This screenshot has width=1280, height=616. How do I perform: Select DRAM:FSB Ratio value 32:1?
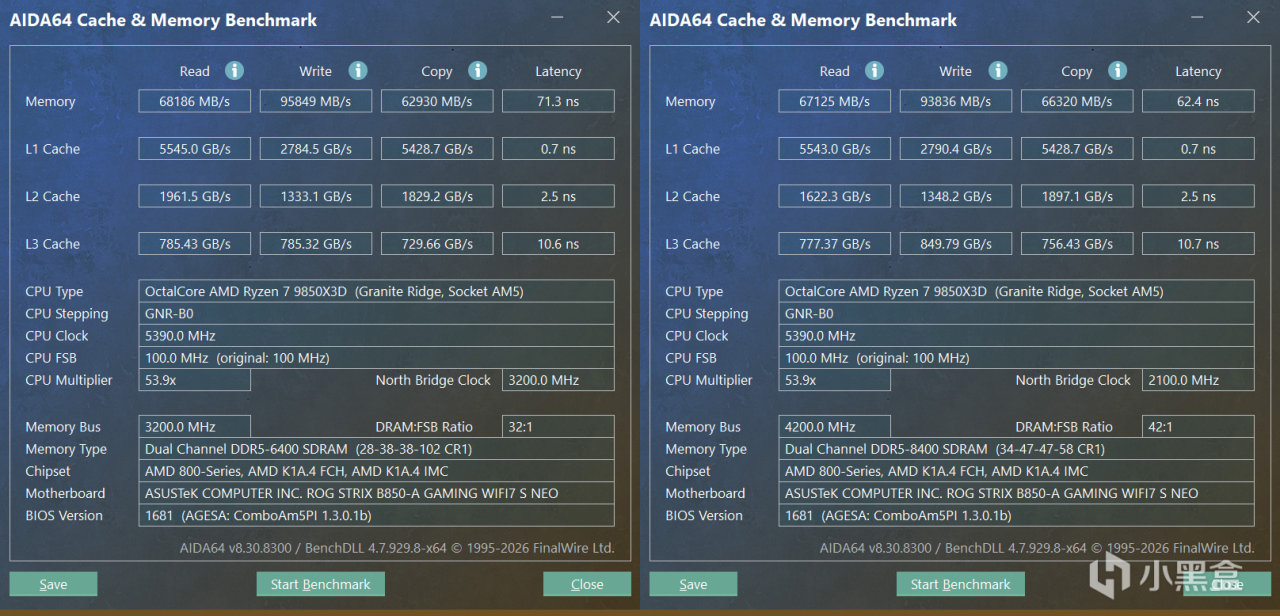(558, 427)
